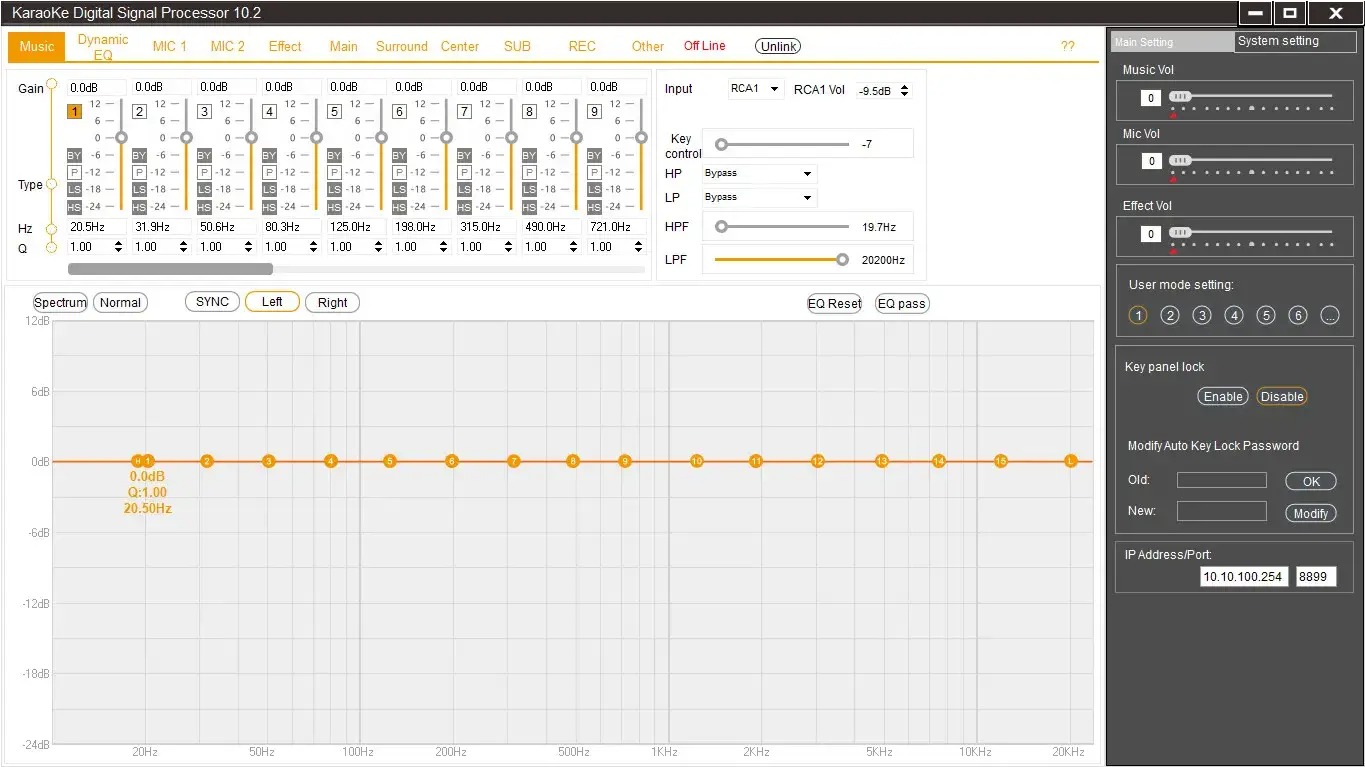
Task: Open the MIC 1 tab
Action: tap(170, 46)
